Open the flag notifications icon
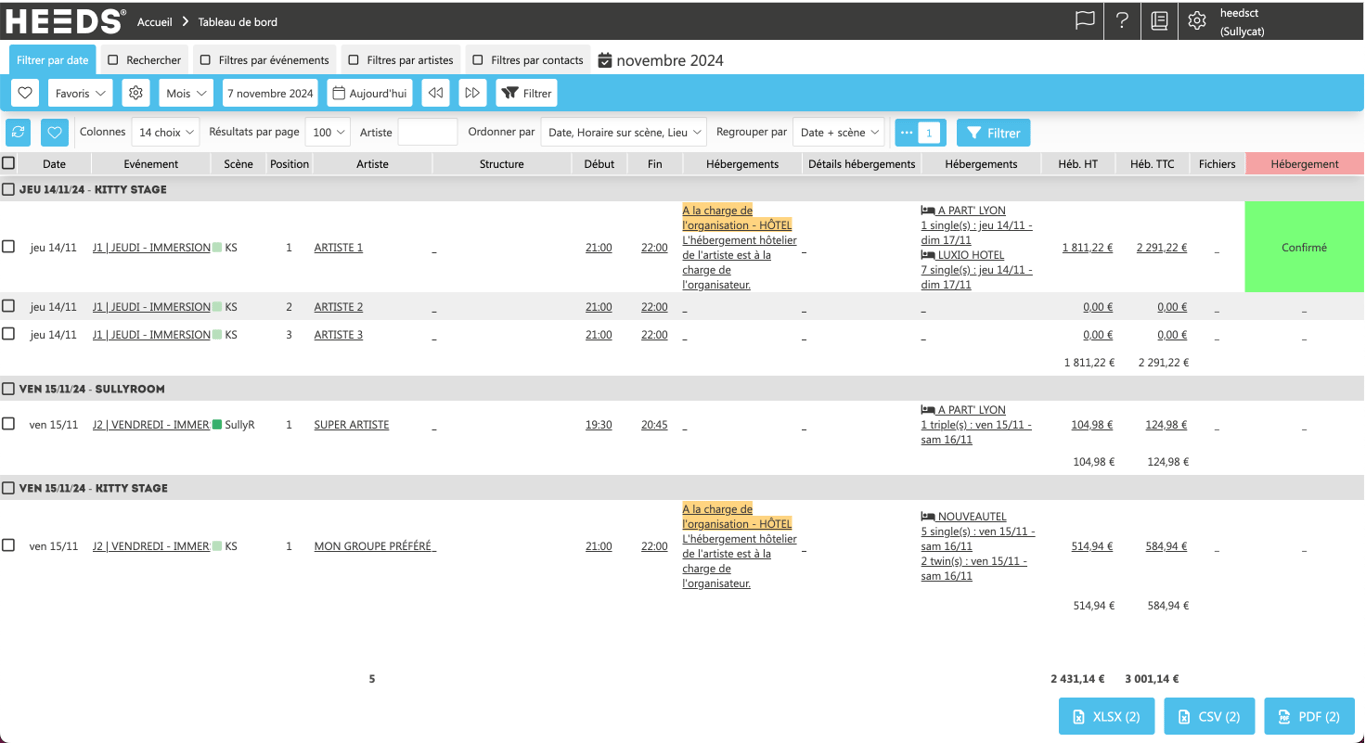Screen dimensions: 1366x743 (x=1084, y=21)
